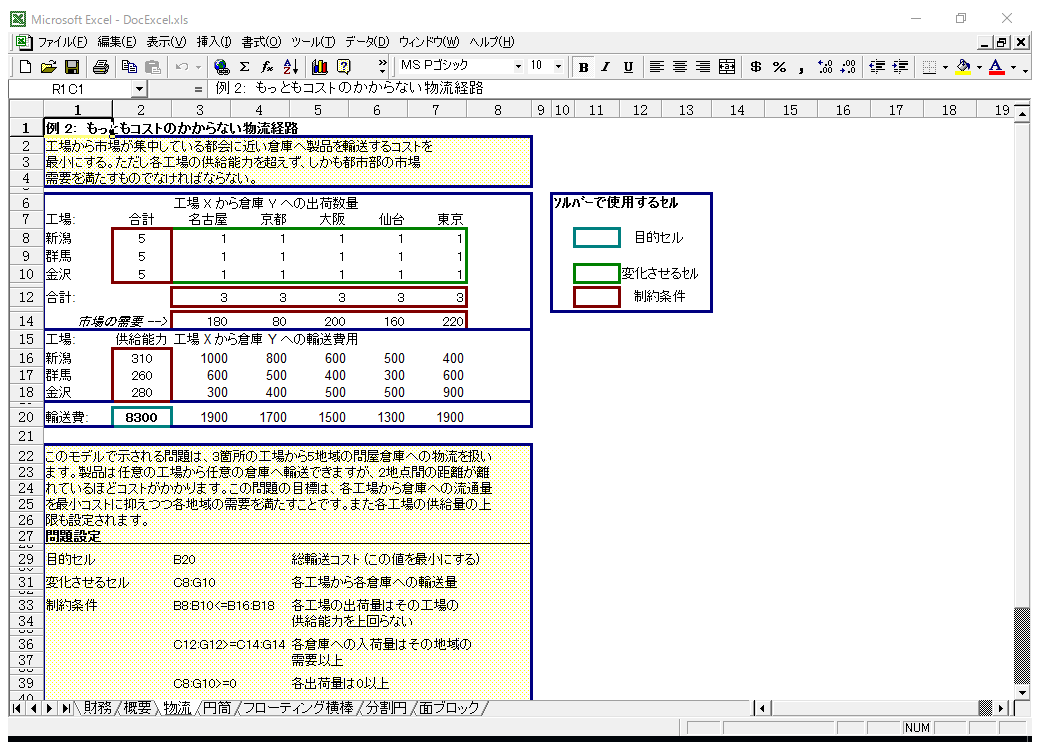Image resolution: width=1038 pixels, height=742 pixels.
Task: Apply the yellow Fill Color swatch
Action: pyautogui.click(x=963, y=67)
